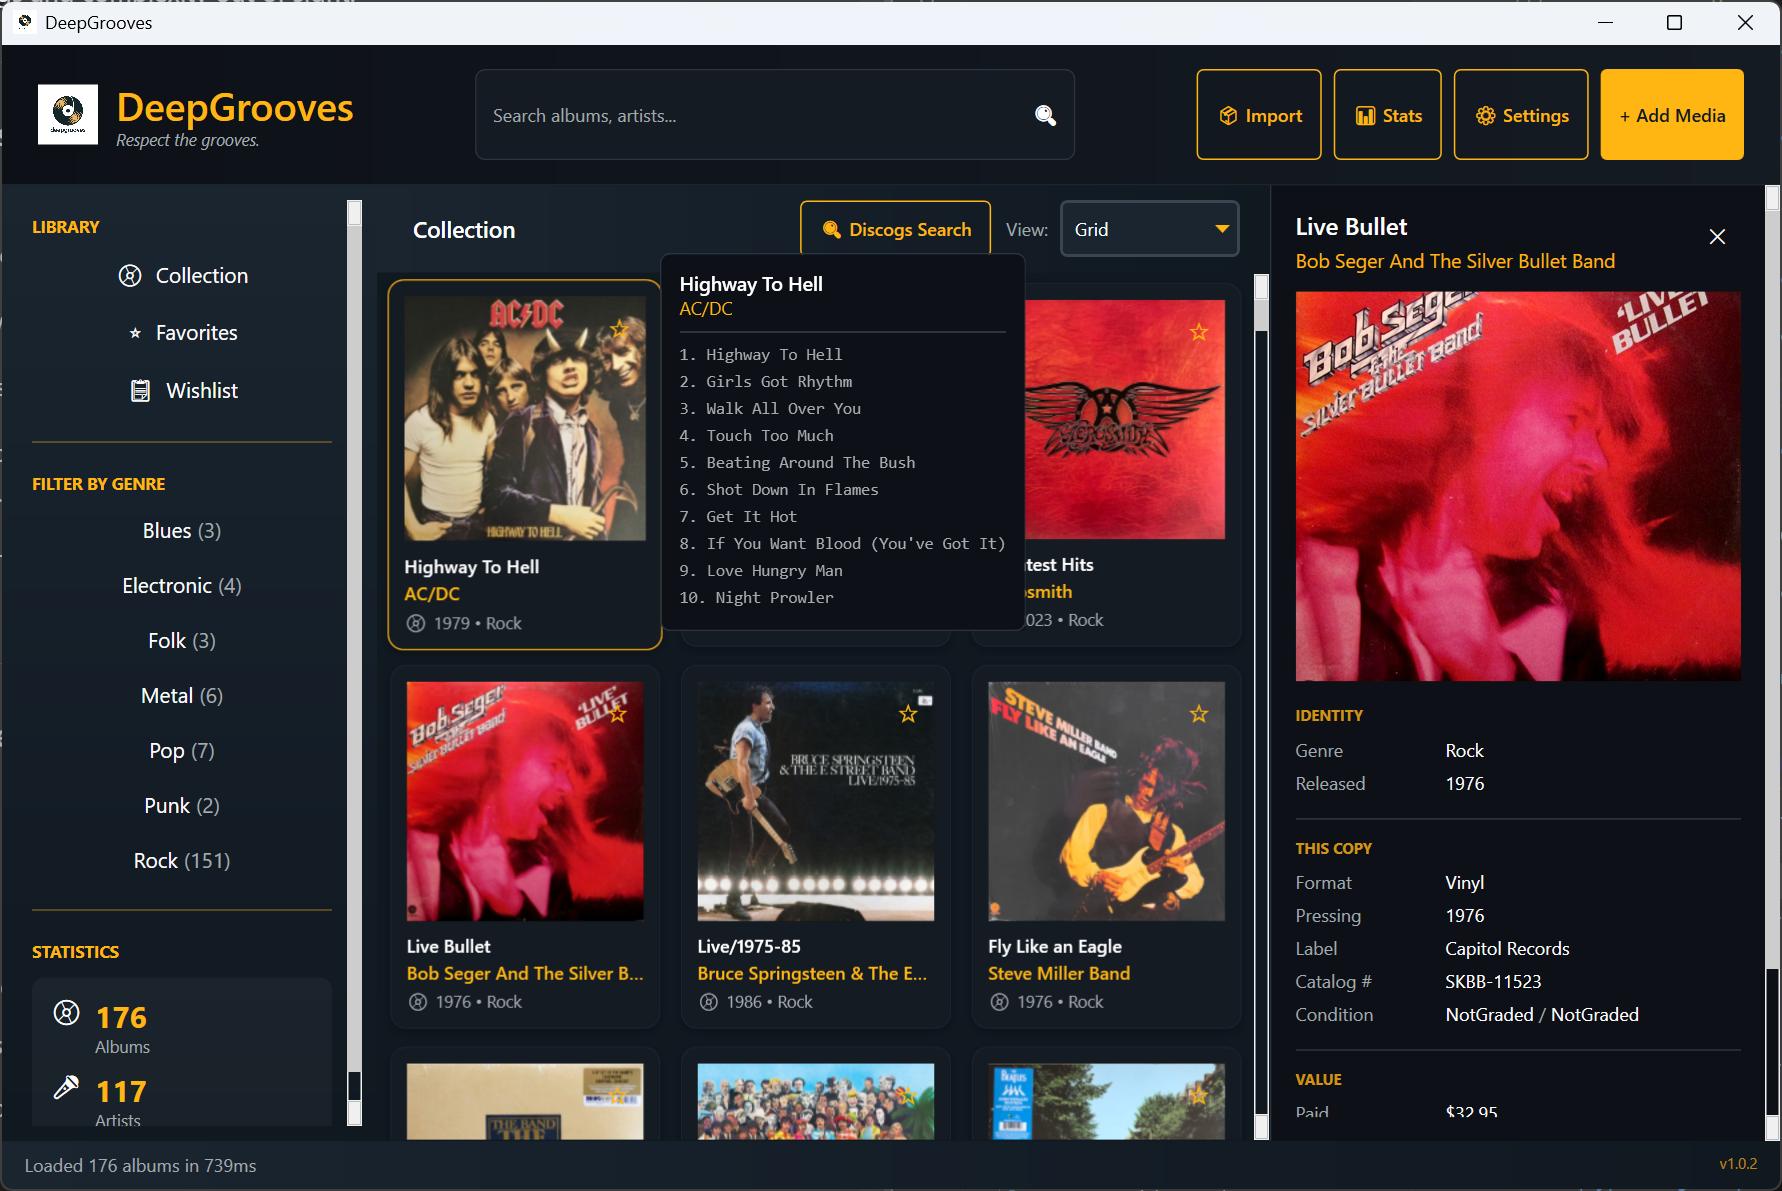
Task: Click the DeepGrooves logo
Action: point(66,114)
